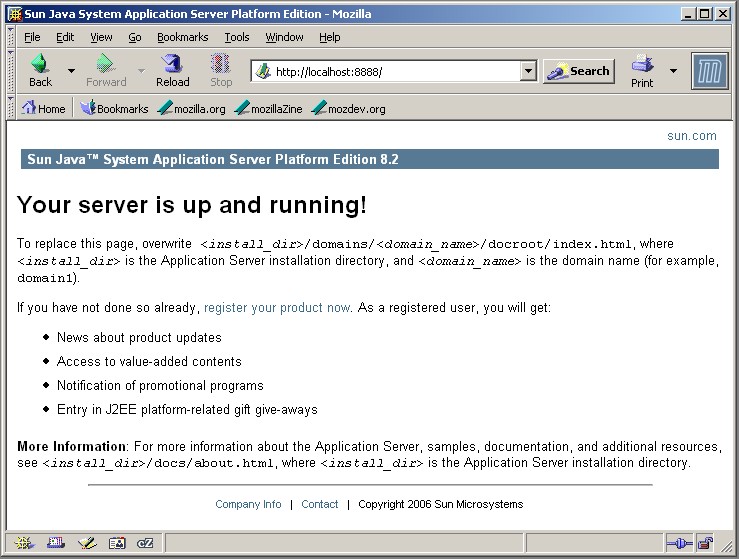
Task: Click the Print toolbar icon
Action: (642, 71)
